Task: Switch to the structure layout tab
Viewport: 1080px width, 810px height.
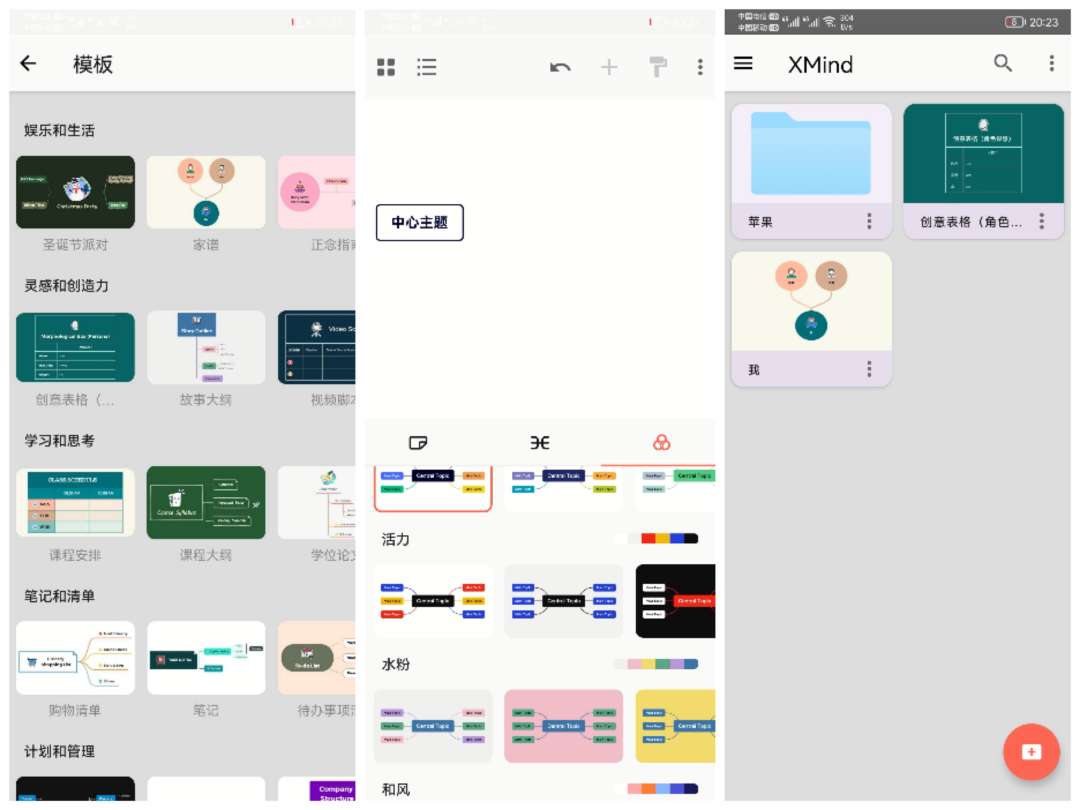Action: coord(540,443)
